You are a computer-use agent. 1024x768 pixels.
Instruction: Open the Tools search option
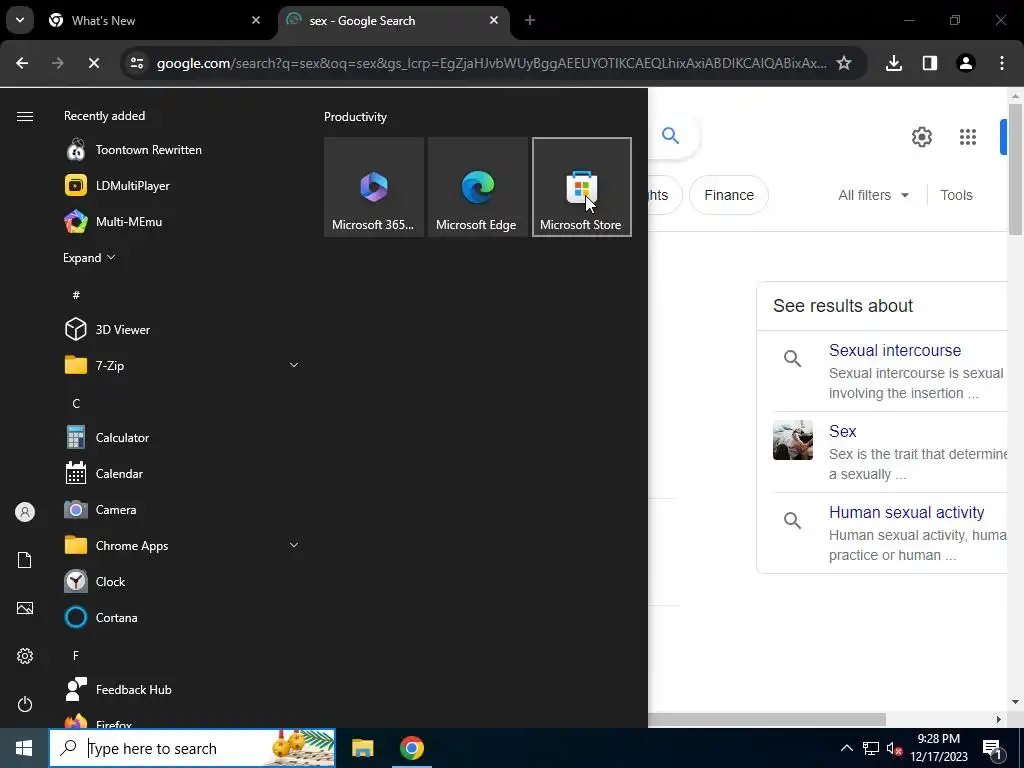tap(956, 195)
